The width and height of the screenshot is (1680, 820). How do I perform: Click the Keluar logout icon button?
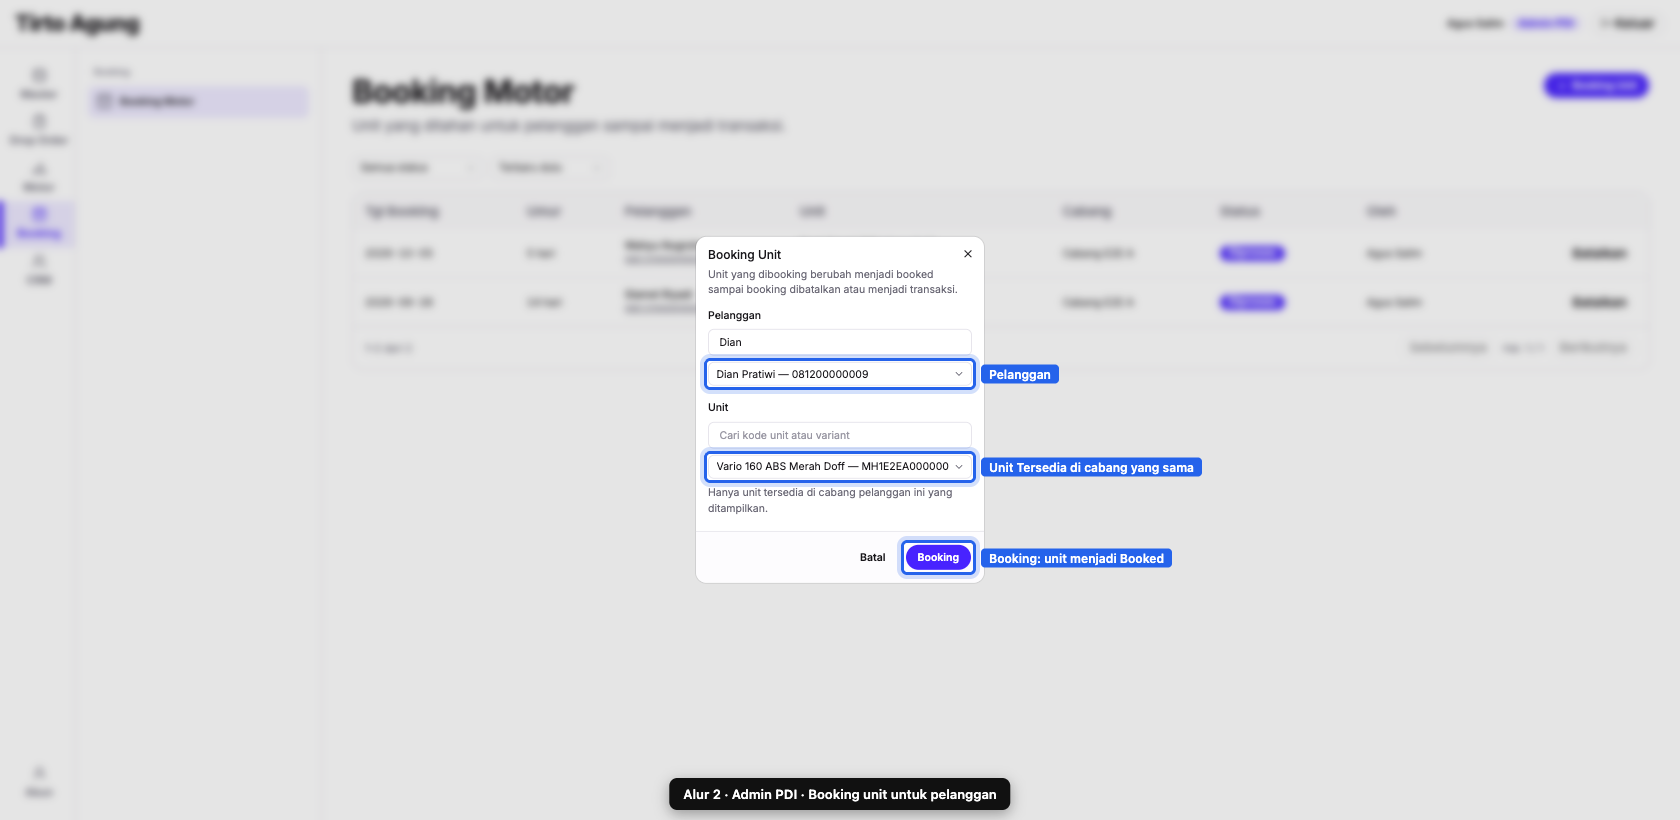click(x=1627, y=23)
